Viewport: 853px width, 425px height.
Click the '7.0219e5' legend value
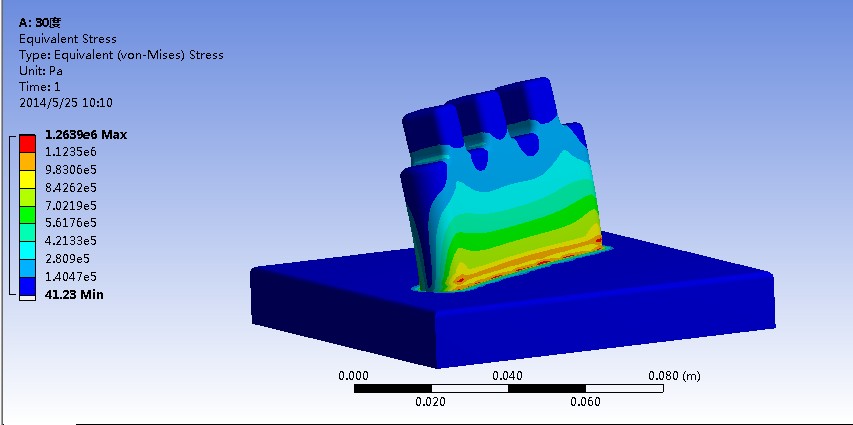coord(71,206)
